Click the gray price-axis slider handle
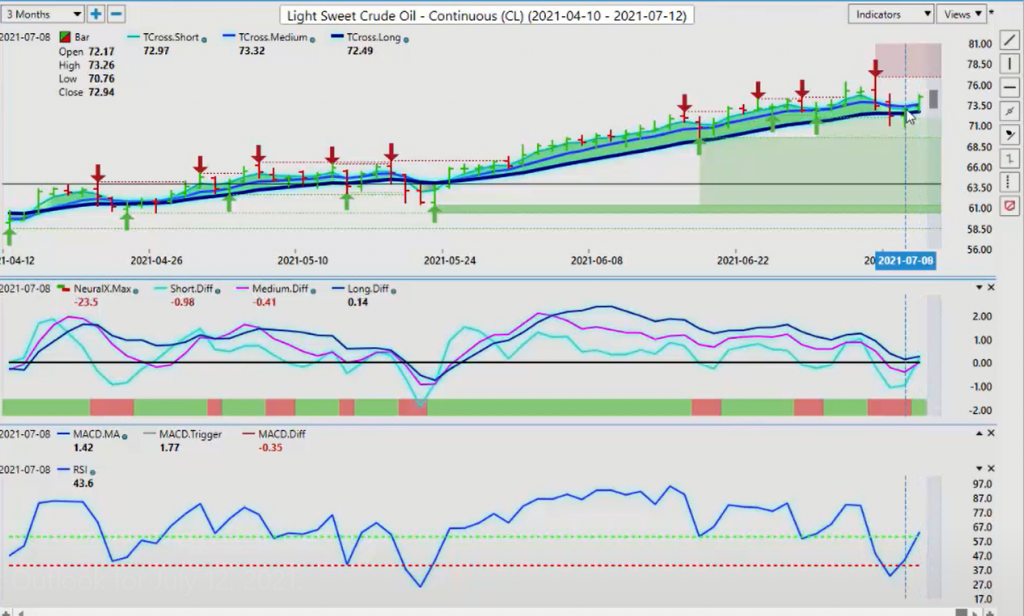This screenshot has width=1024, height=616. (x=934, y=99)
